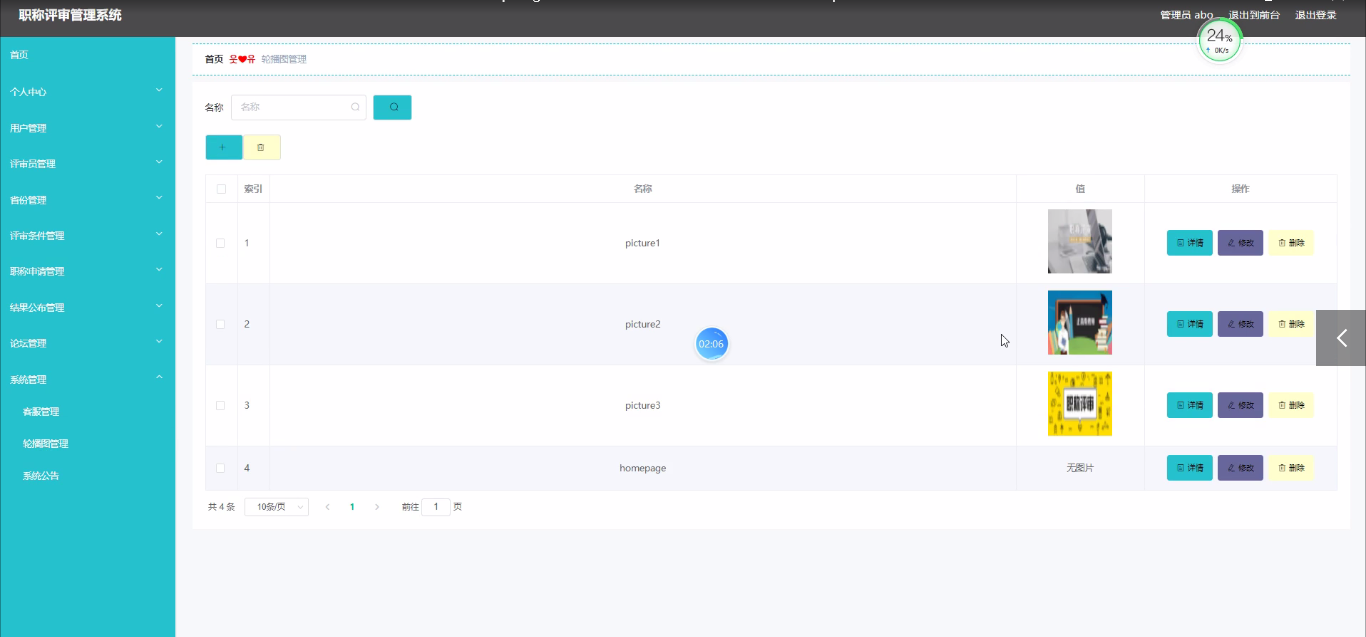Viewport: 1366px width, 637px height.
Task: Expand 论坛管理 sidebar menu
Action: 87,344
